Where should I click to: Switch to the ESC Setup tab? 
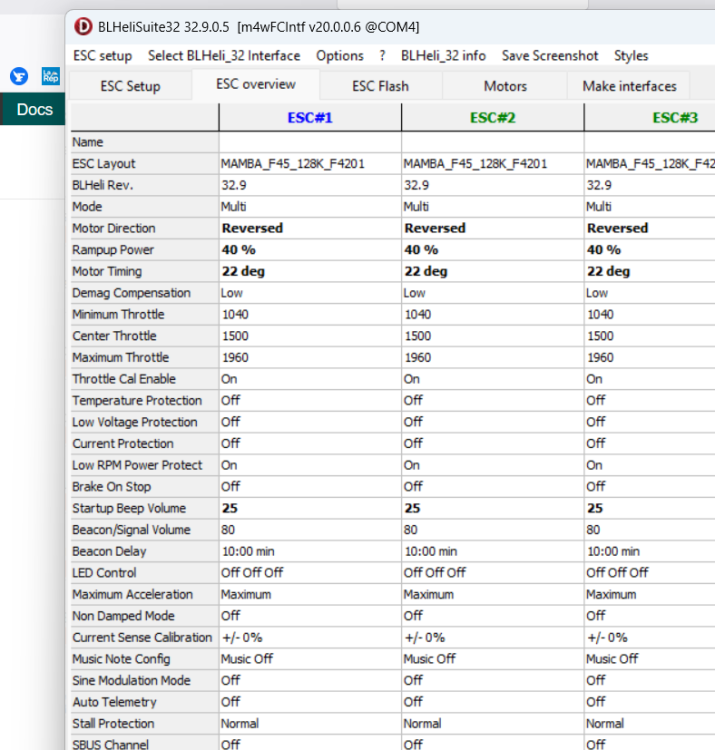130,86
